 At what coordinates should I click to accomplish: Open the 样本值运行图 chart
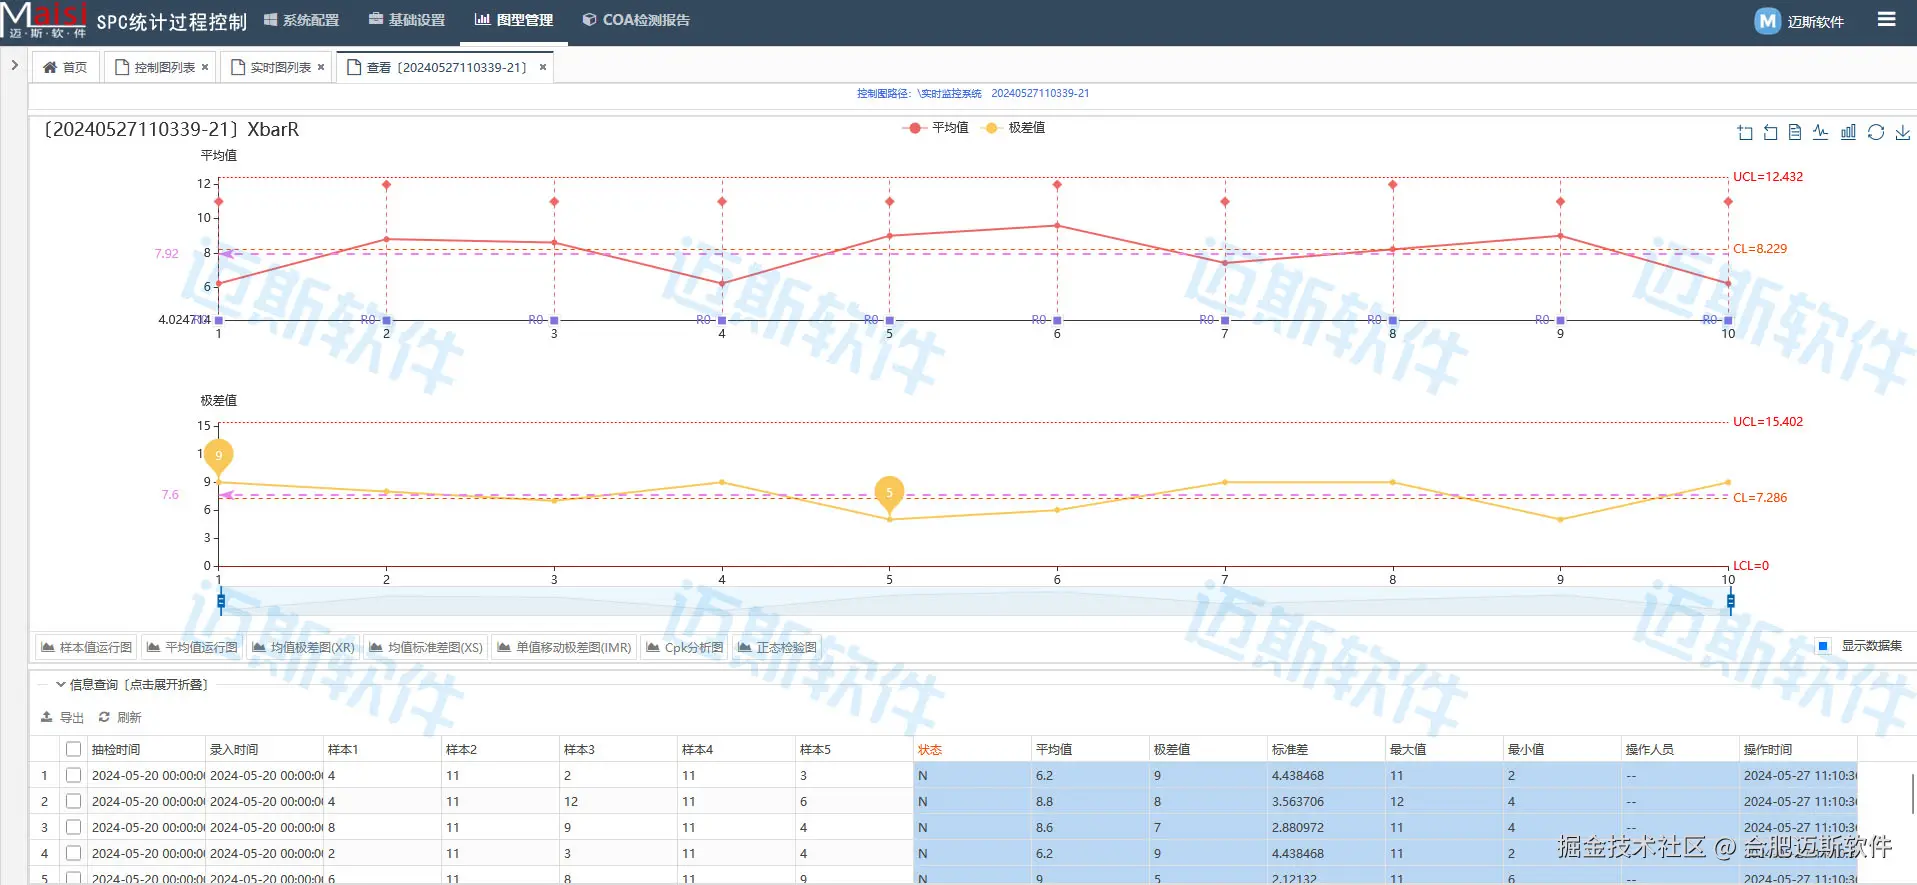click(x=87, y=647)
